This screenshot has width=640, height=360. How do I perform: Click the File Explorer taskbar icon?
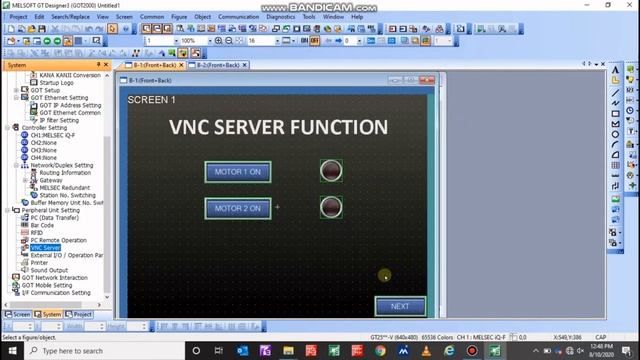pyautogui.click(x=289, y=351)
